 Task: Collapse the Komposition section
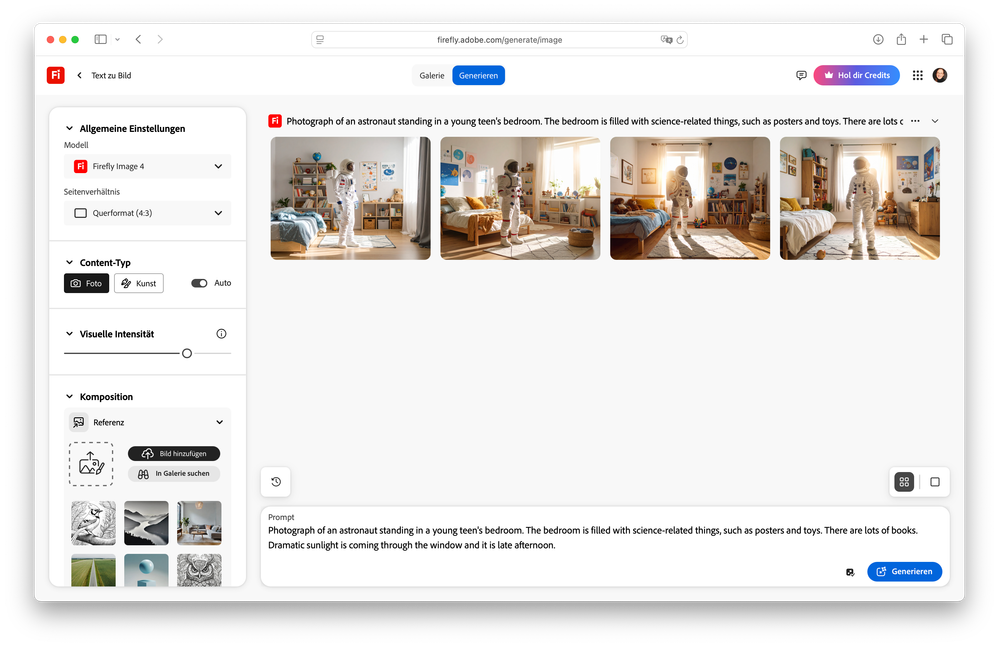pos(69,397)
